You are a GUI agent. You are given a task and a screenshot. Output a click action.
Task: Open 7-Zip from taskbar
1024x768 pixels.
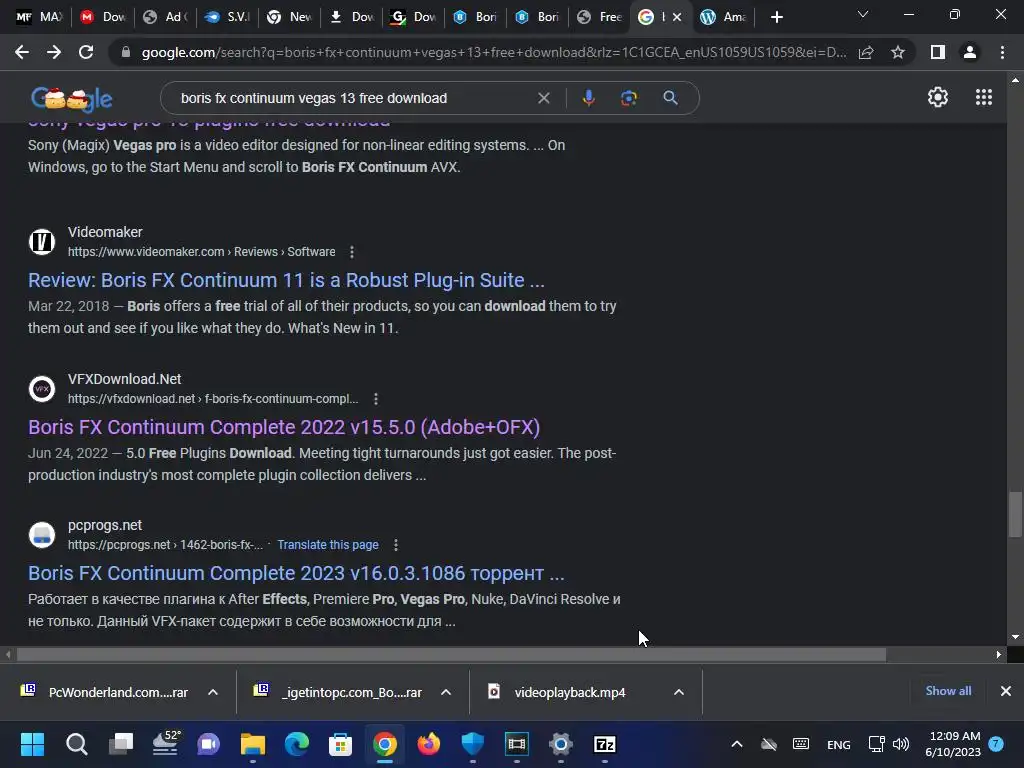(x=605, y=744)
